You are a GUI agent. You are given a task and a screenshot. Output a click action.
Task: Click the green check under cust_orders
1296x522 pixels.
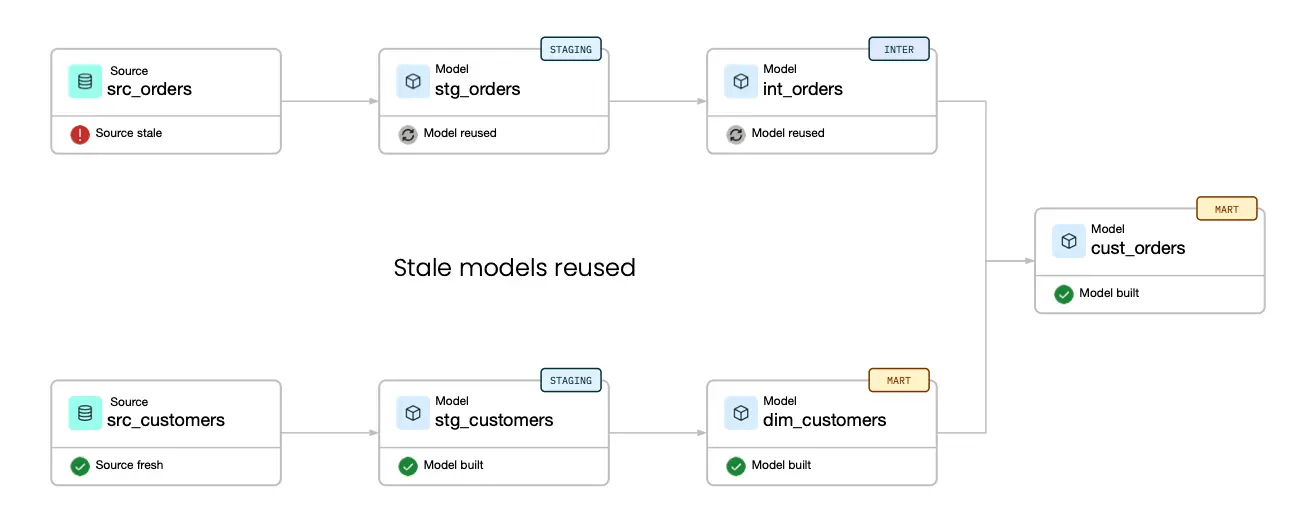point(1064,294)
